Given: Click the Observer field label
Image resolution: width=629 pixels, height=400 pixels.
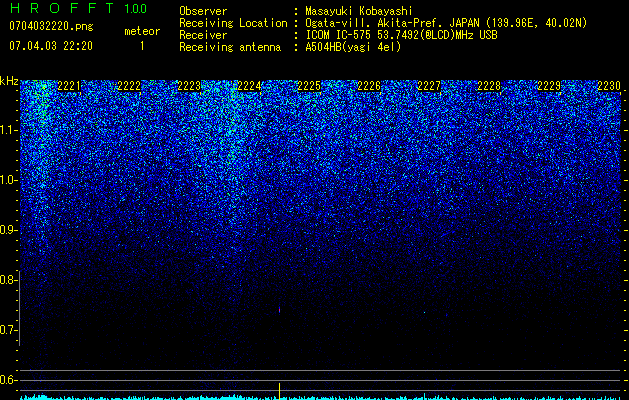Looking at the screenshot, I should 203,11.
